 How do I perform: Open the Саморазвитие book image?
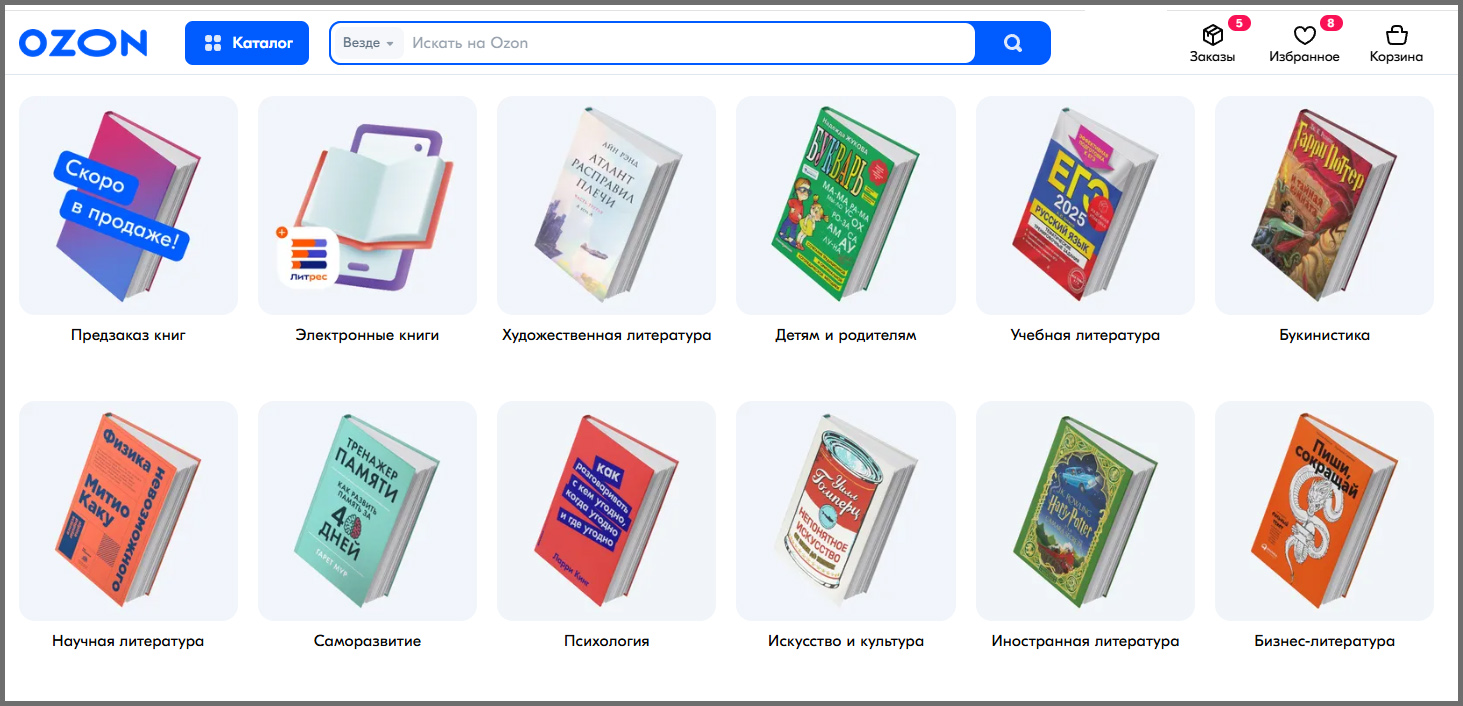point(367,511)
